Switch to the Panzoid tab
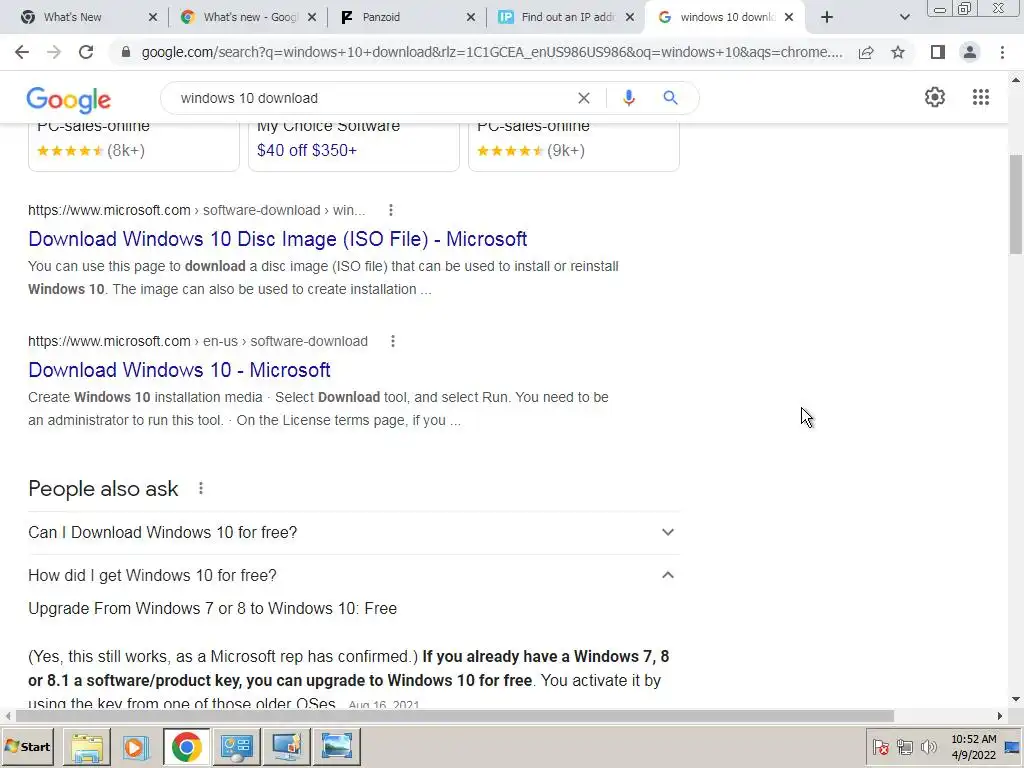1024x768 pixels. pos(408,17)
